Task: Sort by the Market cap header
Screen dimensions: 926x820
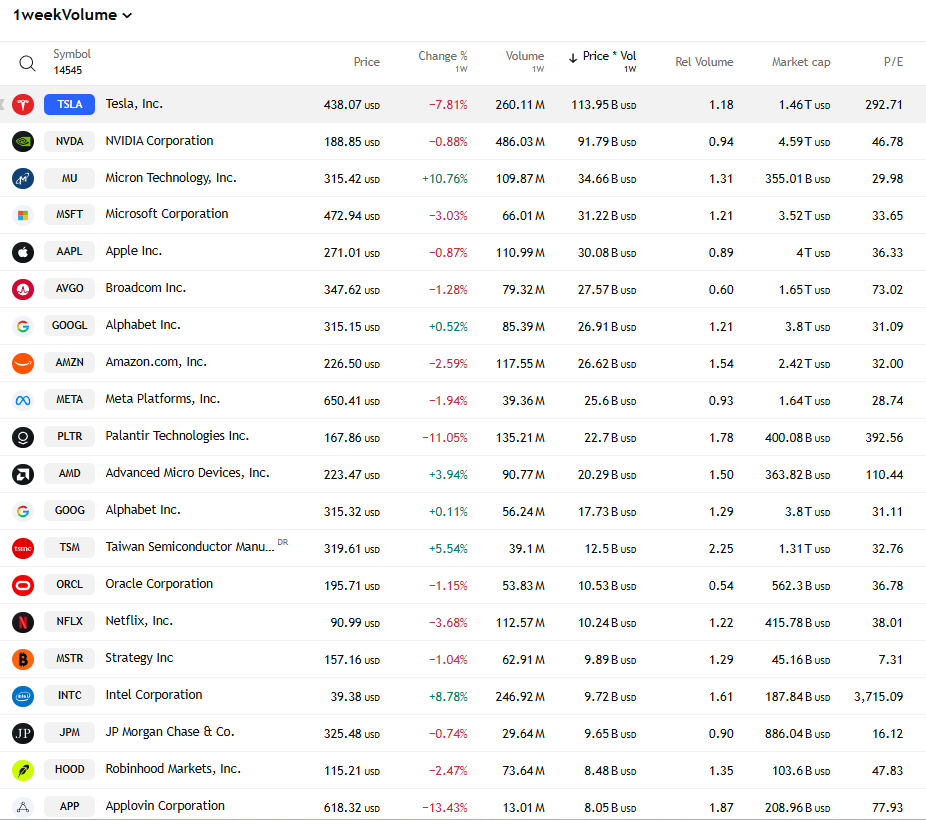Action: [801, 62]
